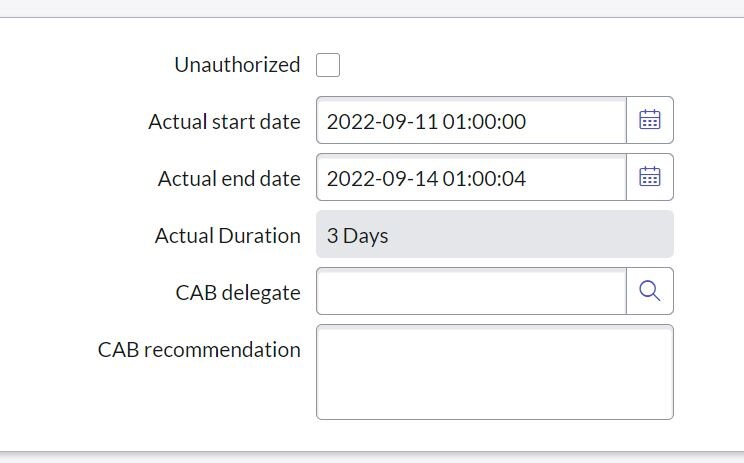Click the CAB delegate lookup magnifier icon
This screenshot has height=463, width=744.
(x=650, y=291)
